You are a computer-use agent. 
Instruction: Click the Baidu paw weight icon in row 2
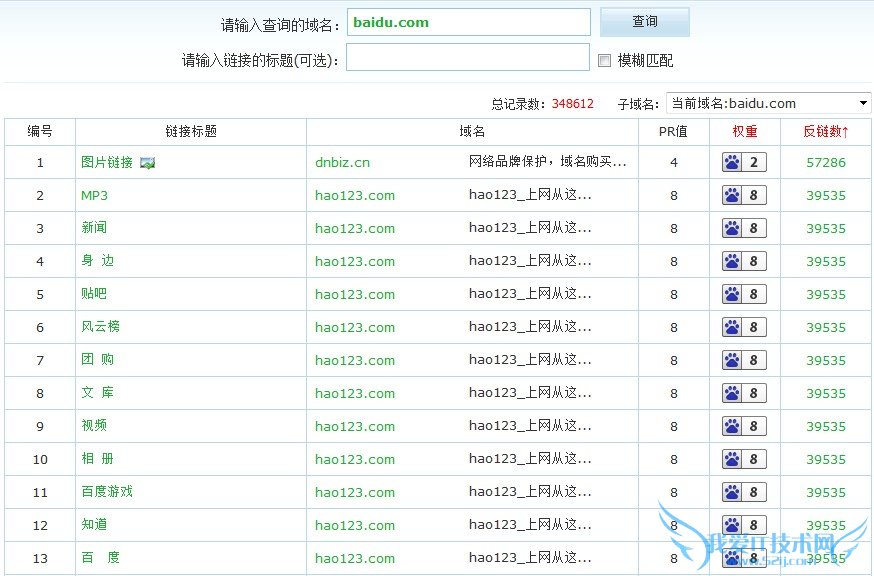733,195
